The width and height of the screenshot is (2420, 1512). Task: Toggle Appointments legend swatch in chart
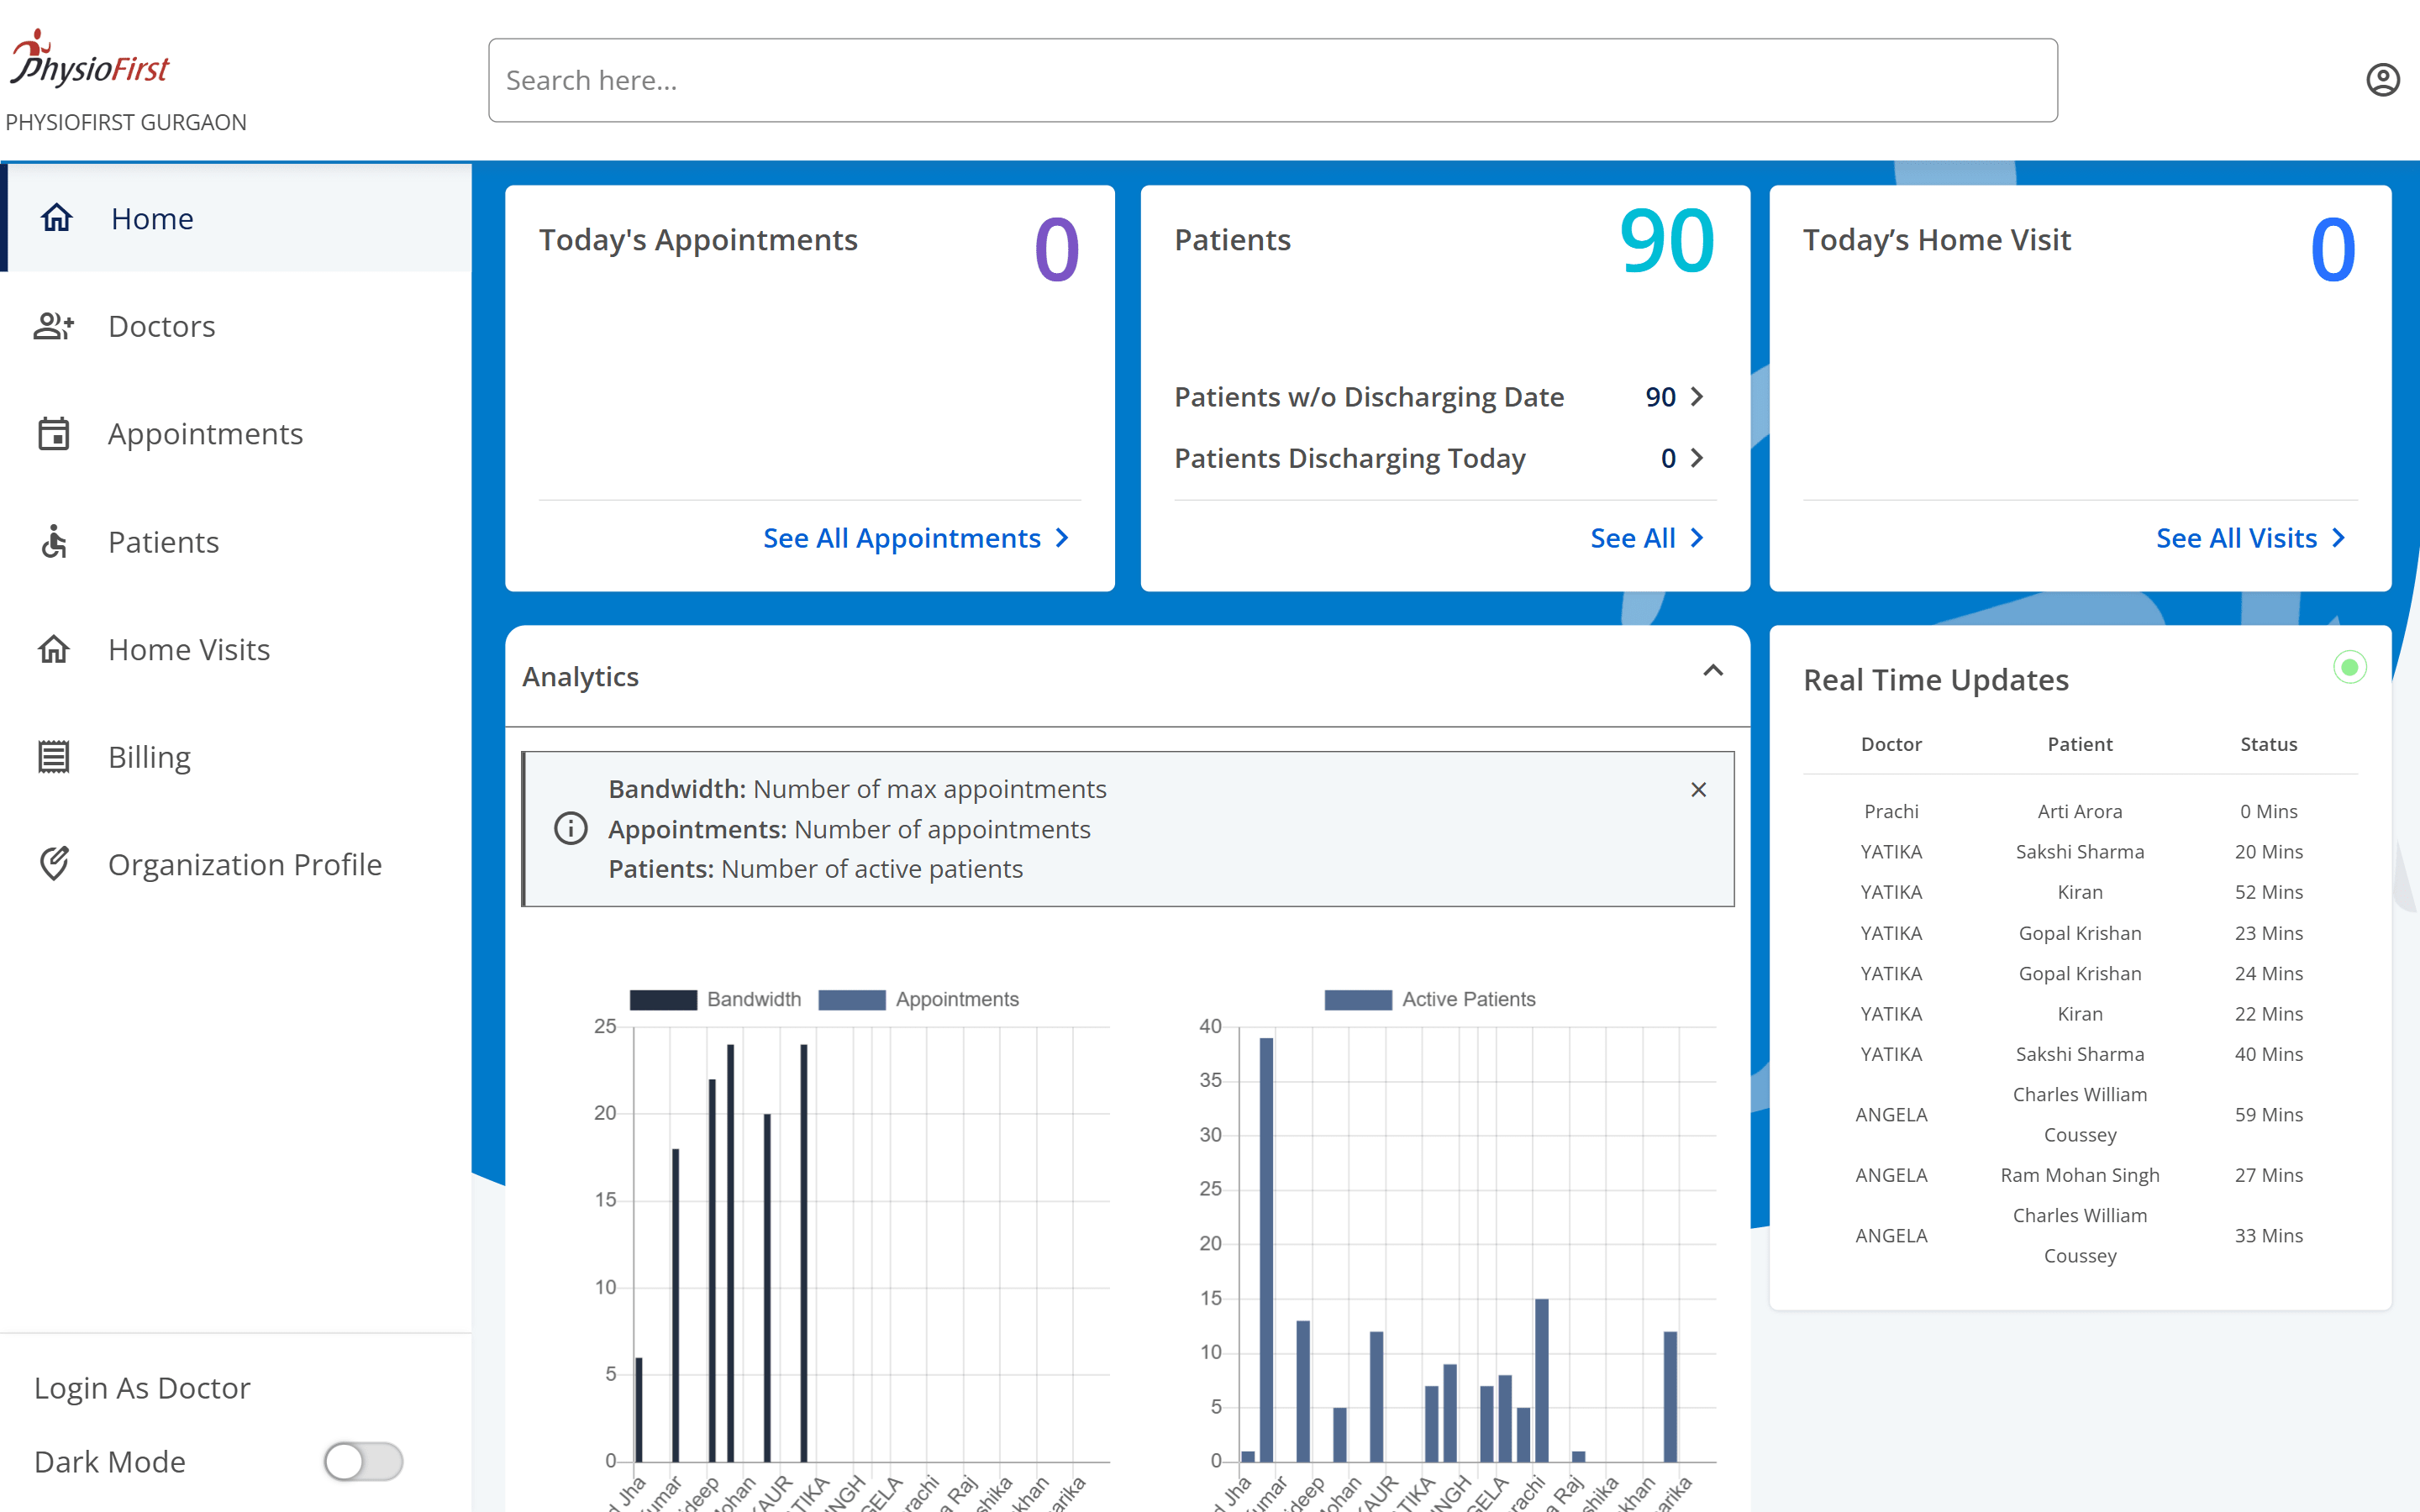pos(852,999)
